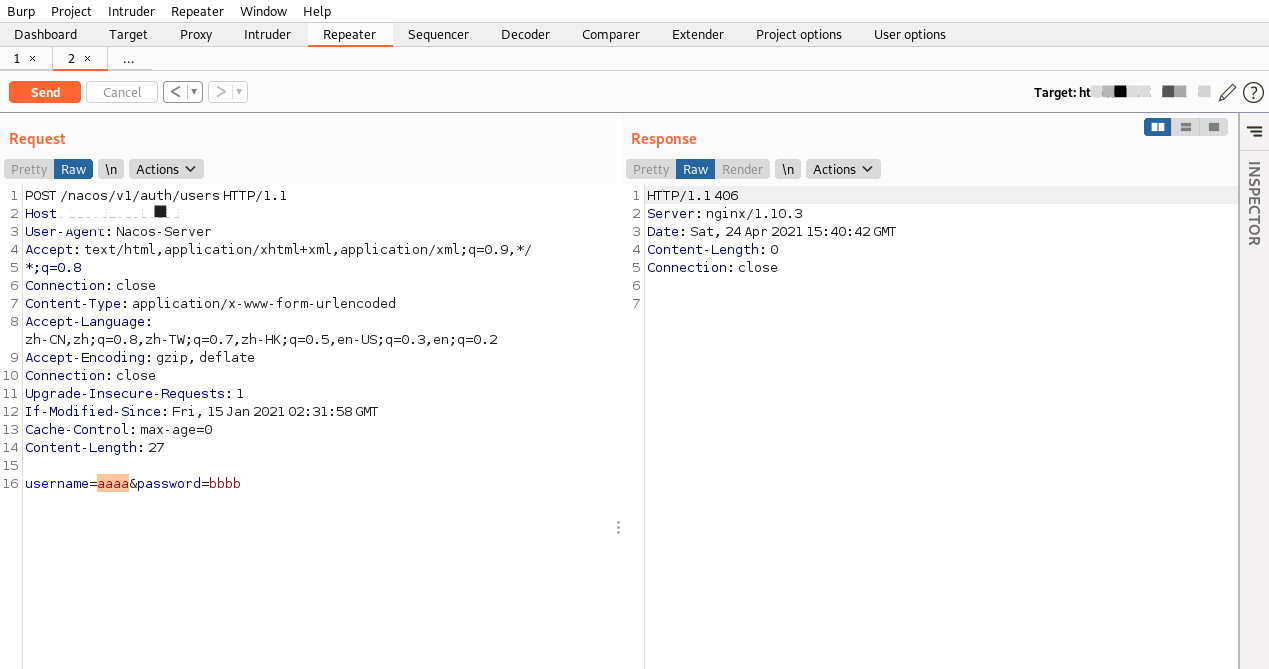Image resolution: width=1269 pixels, height=669 pixels.
Task: Click the "Content-Length: 27" request header
Action: pos(95,447)
